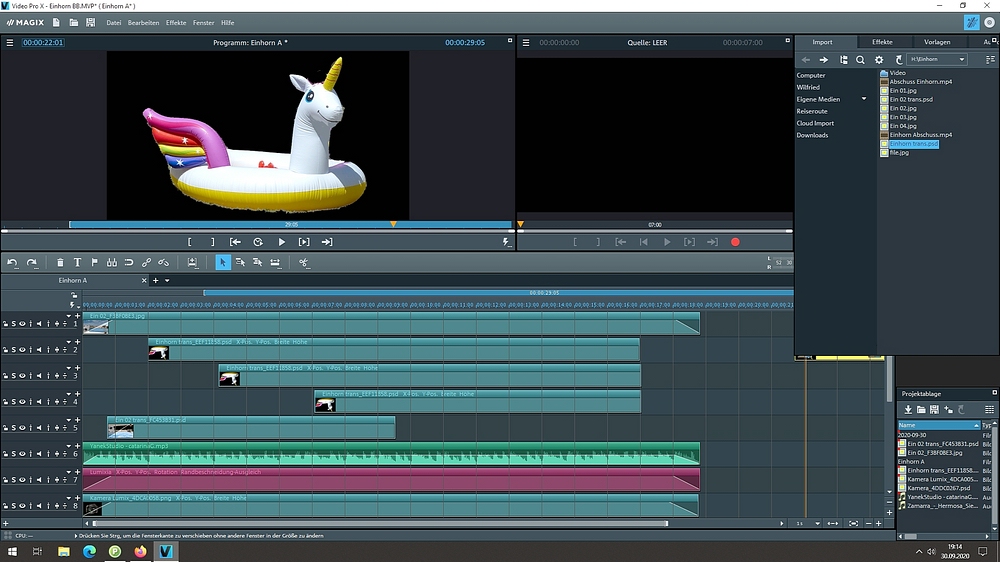Select Reiseroute in the Import sidebar
This screenshot has width=1000, height=562.
coord(812,111)
